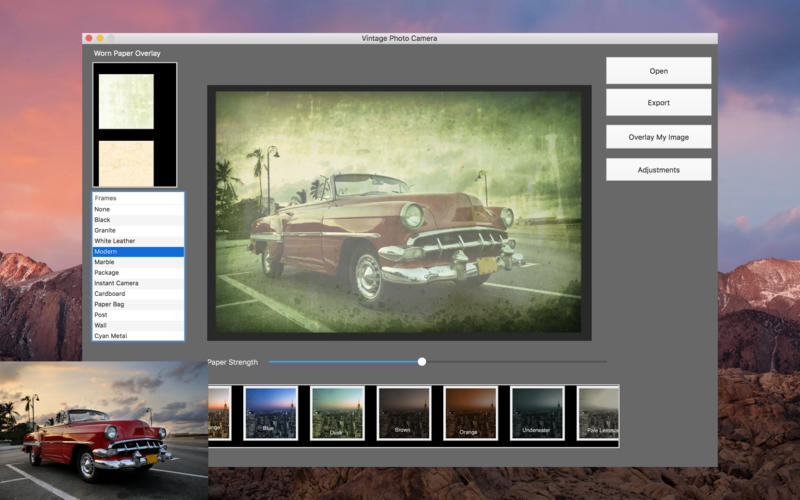800x500 pixels.
Task: Choose the Cyan Metal frame
Action: click(138, 336)
